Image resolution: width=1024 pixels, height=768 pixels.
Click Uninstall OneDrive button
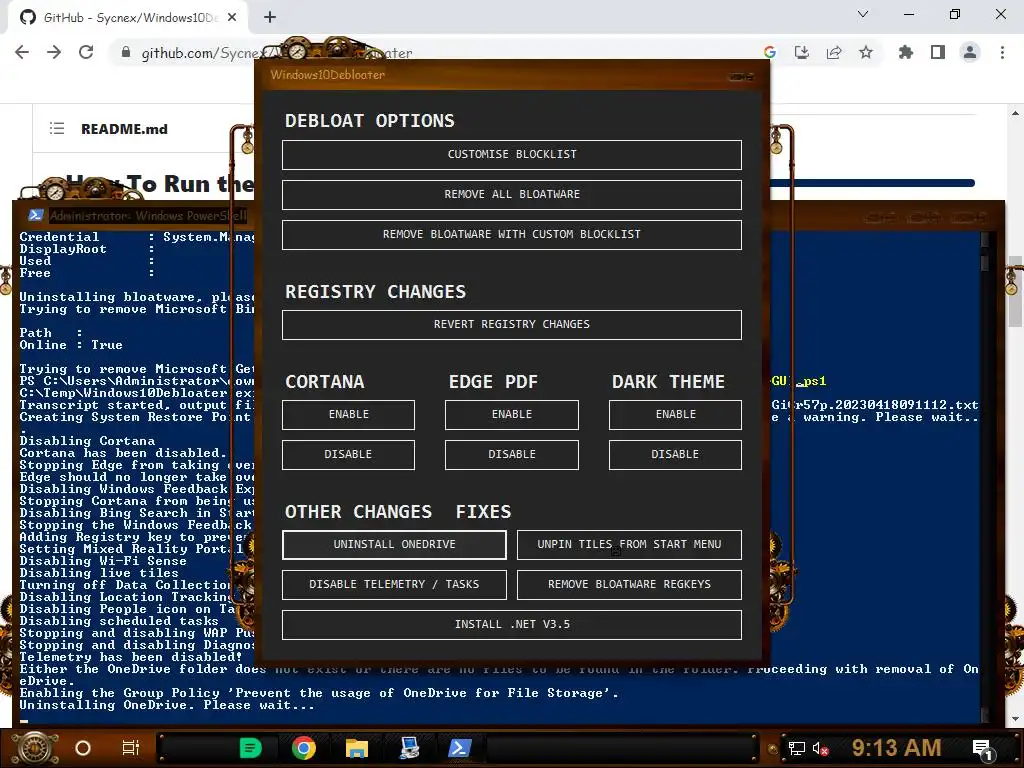click(x=394, y=545)
